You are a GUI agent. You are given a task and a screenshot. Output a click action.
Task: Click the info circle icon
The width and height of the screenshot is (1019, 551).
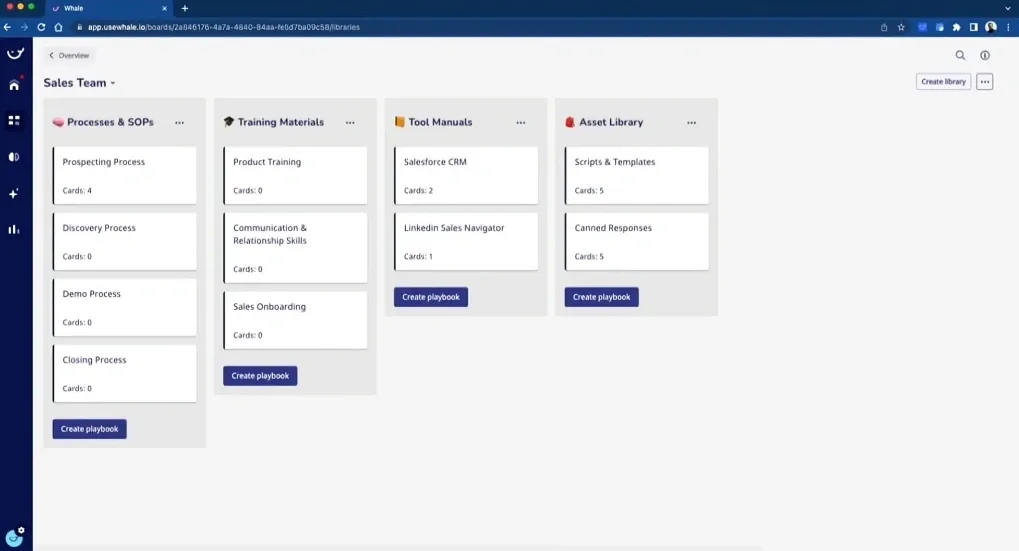coord(985,55)
